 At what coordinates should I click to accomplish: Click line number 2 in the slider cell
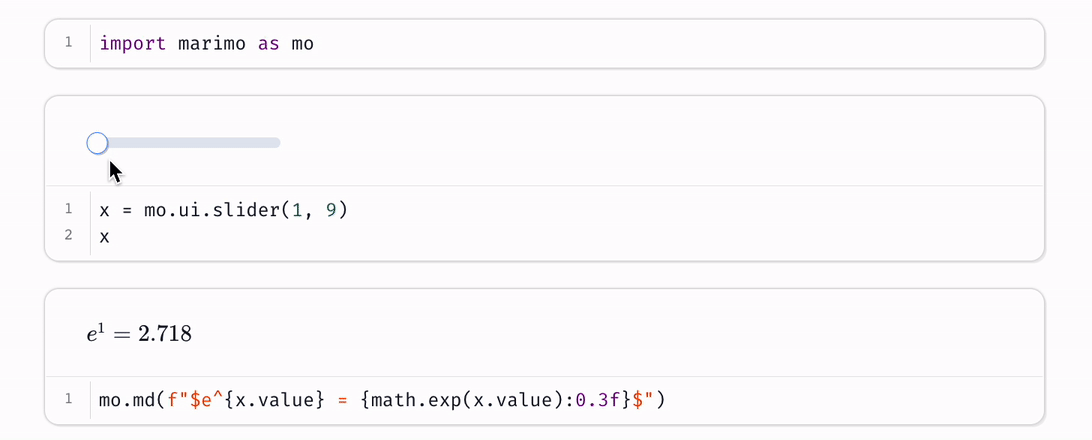pos(68,236)
